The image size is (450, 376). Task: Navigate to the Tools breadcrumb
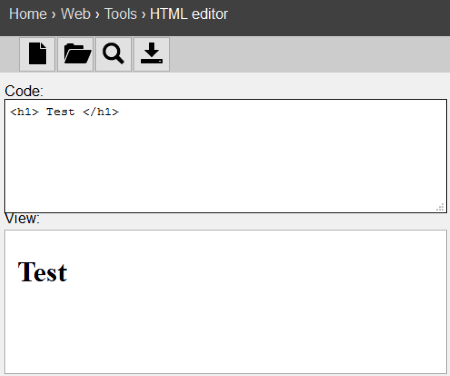121,14
